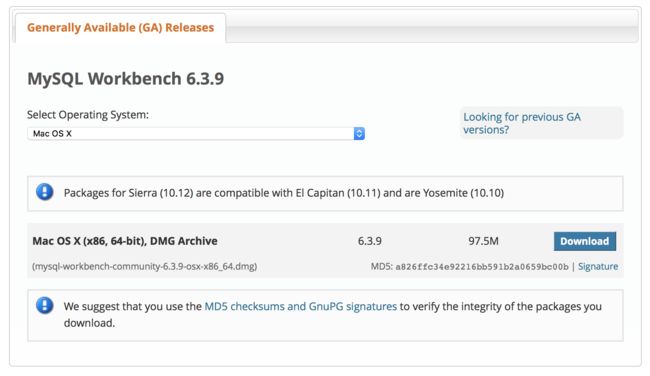
Task: Click the blue stepper arrows on the OS selector
Action: 359,133
